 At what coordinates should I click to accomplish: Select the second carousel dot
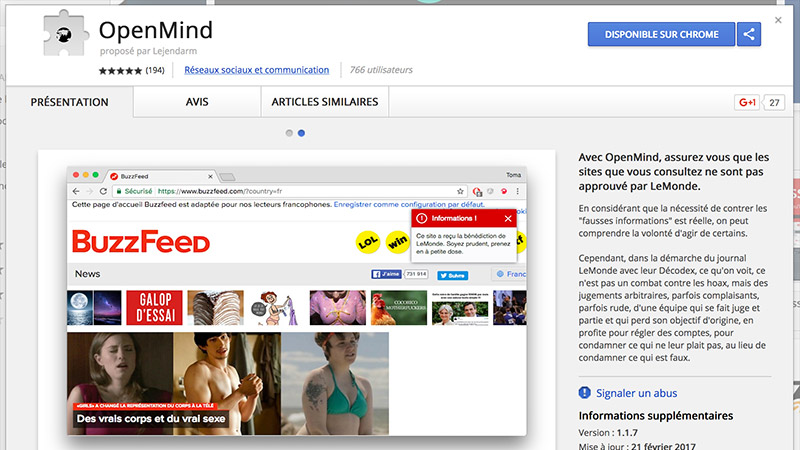tap(302, 133)
